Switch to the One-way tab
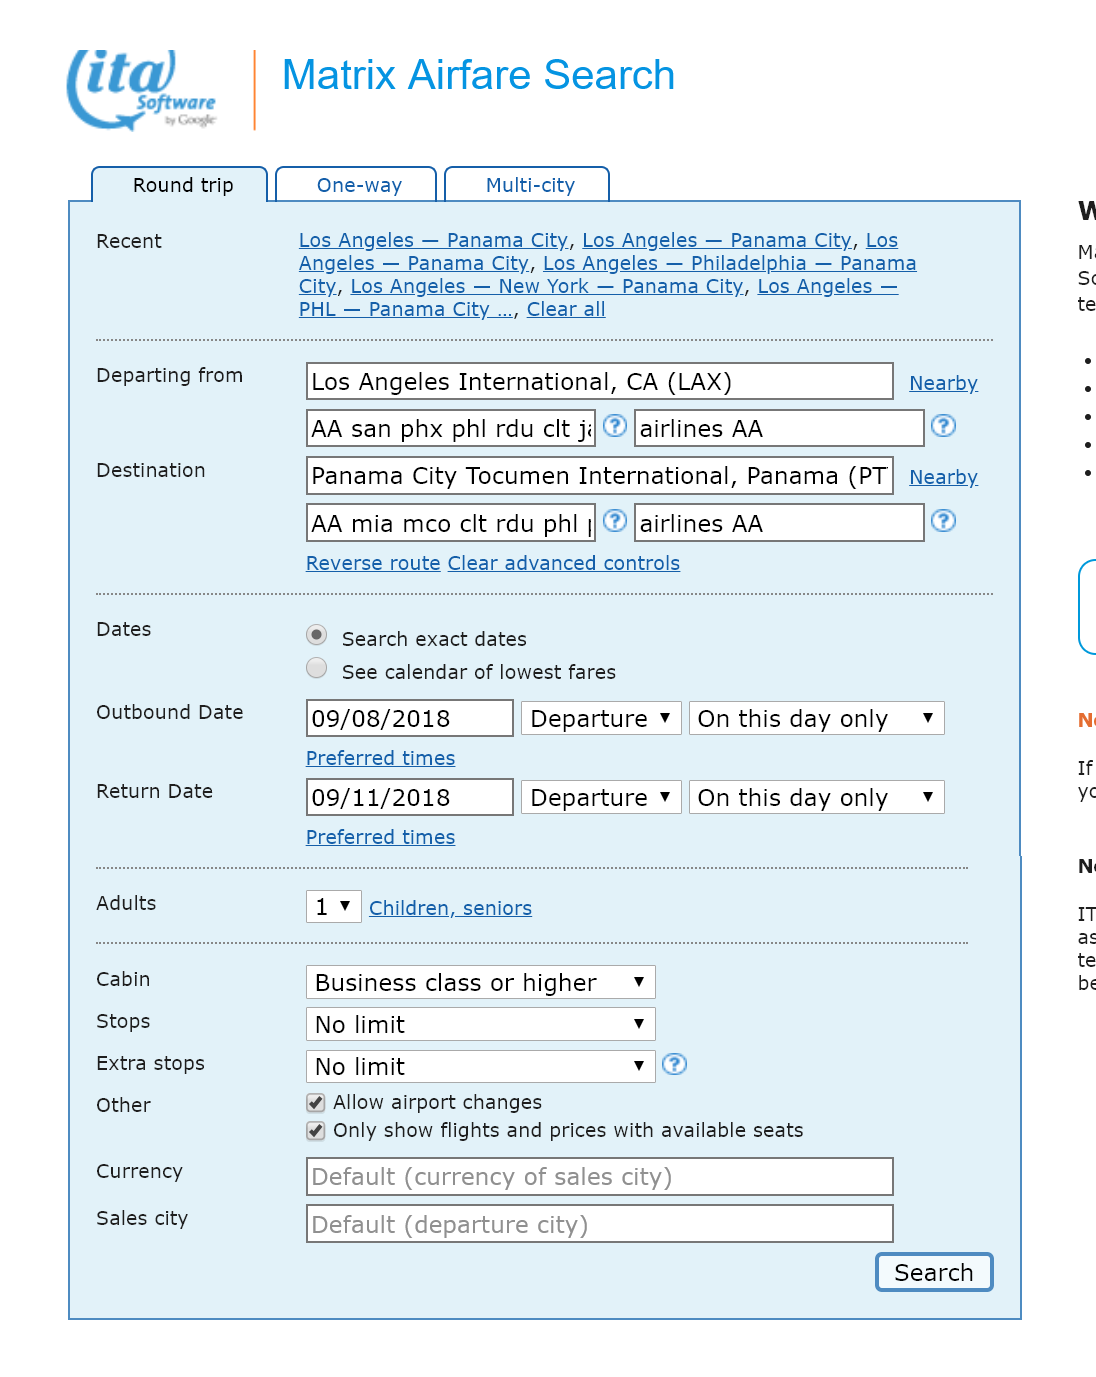 coord(358,185)
